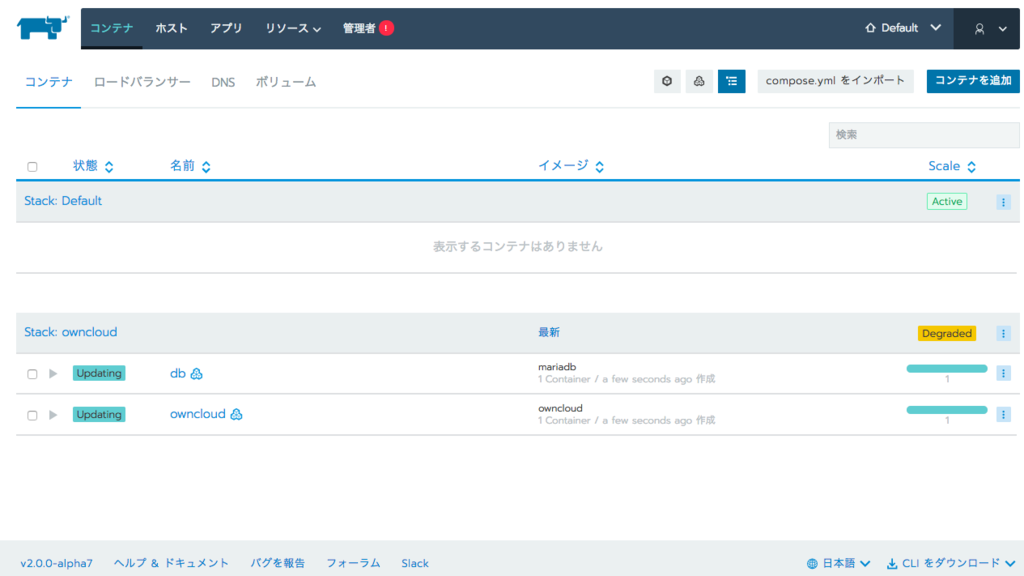1024x576 pixels.
Task: Click the globe language icon
Action: pyautogui.click(x=812, y=564)
